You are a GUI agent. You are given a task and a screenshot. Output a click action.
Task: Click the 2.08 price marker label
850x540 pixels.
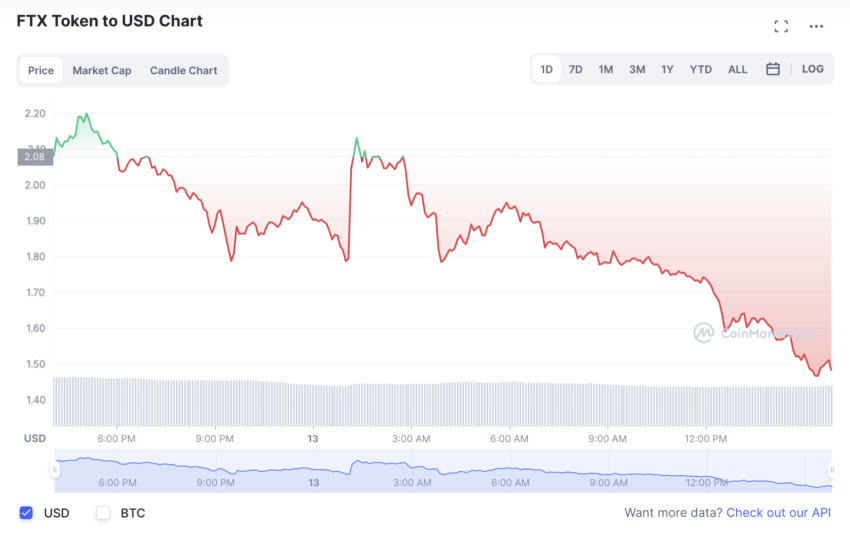click(35, 156)
